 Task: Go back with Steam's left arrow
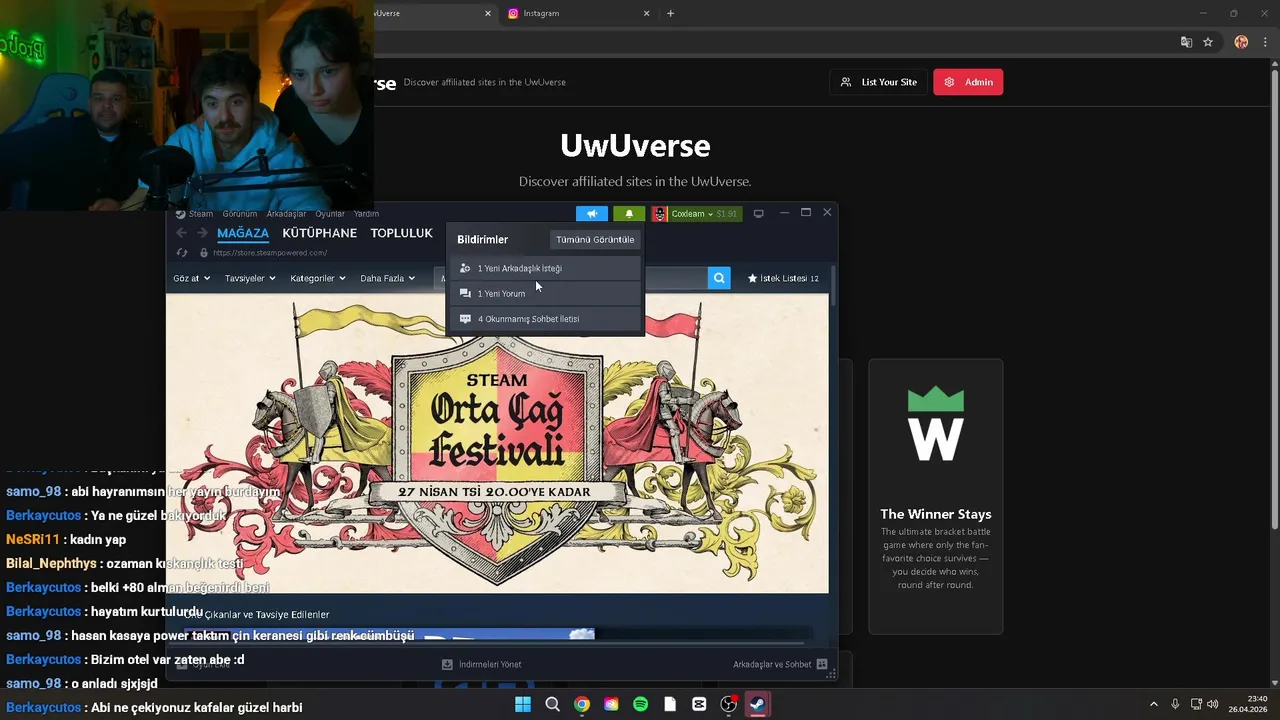[x=181, y=233]
